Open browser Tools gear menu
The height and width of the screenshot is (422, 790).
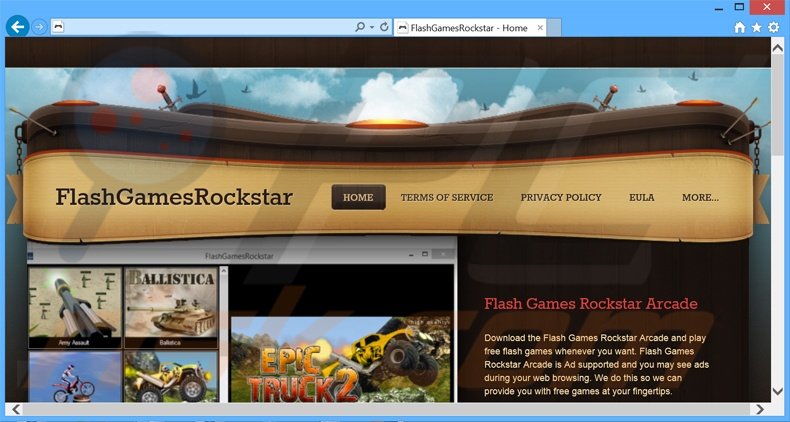pyautogui.click(x=774, y=28)
